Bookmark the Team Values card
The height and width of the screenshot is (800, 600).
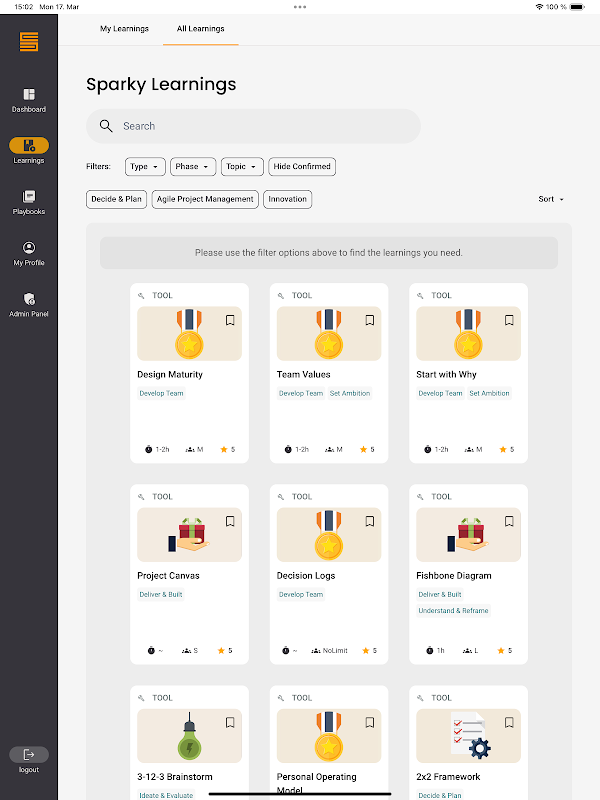click(370, 320)
